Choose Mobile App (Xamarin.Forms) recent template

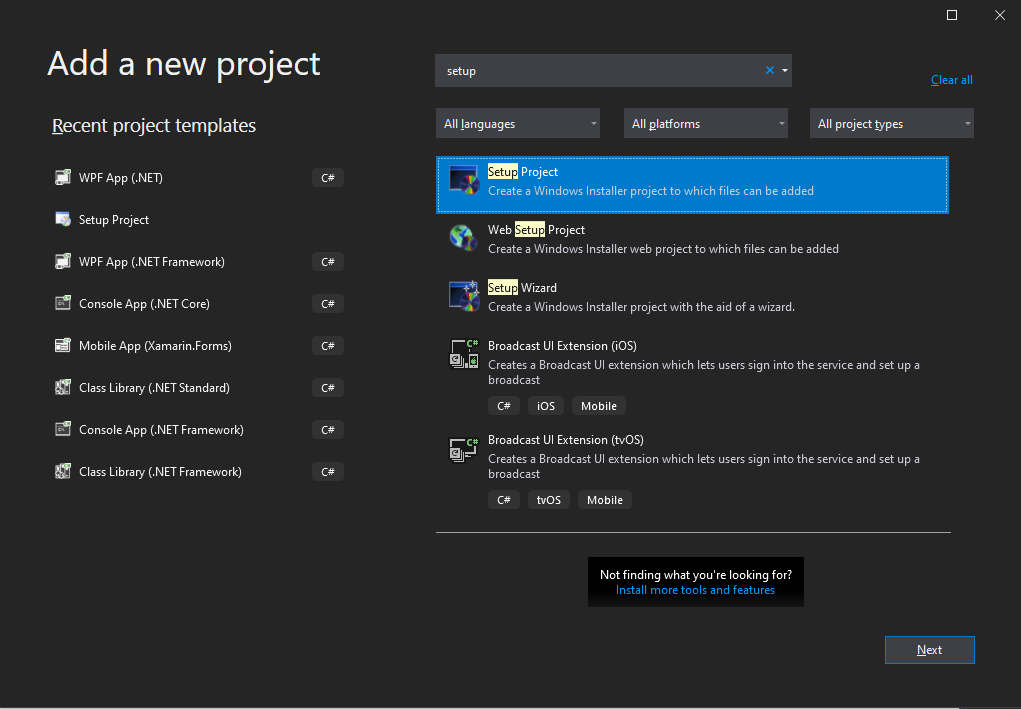[199, 346]
